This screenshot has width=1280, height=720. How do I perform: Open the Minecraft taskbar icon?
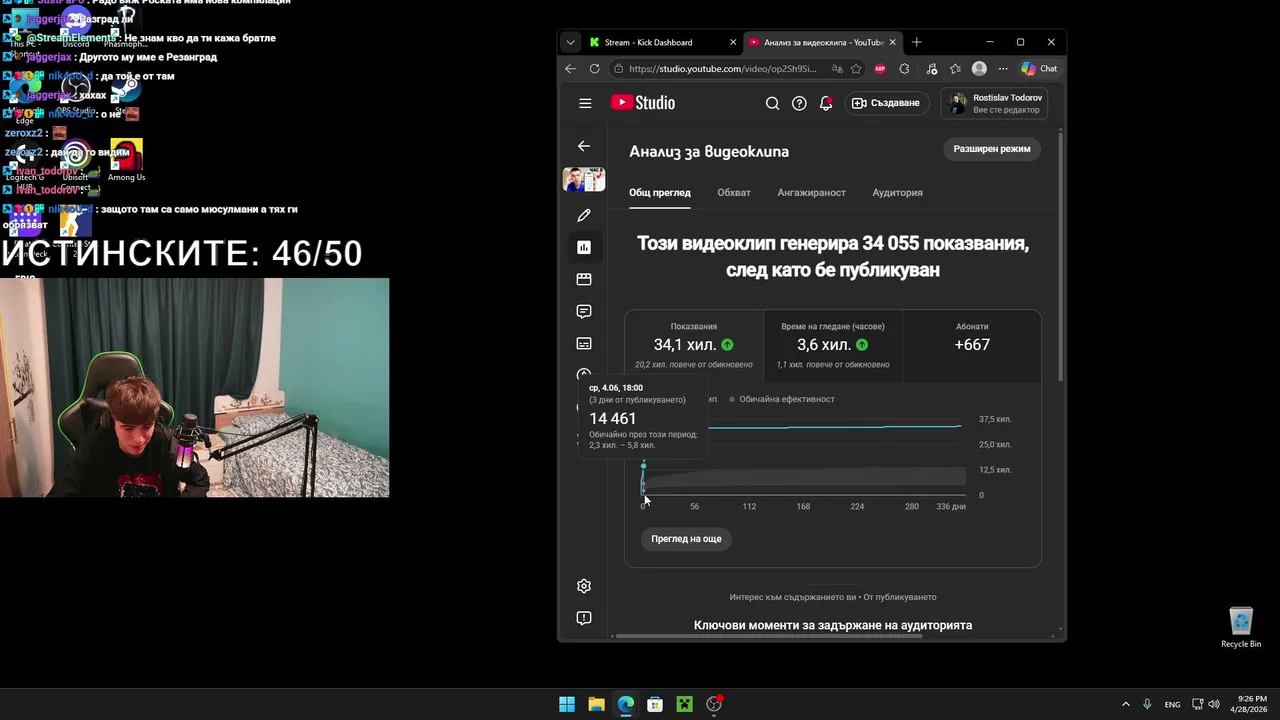pyautogui.click(x=684, y=704)
